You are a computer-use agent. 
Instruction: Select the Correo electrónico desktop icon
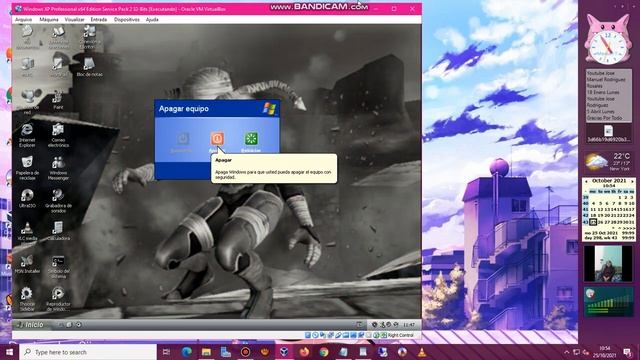coord(58,135)
